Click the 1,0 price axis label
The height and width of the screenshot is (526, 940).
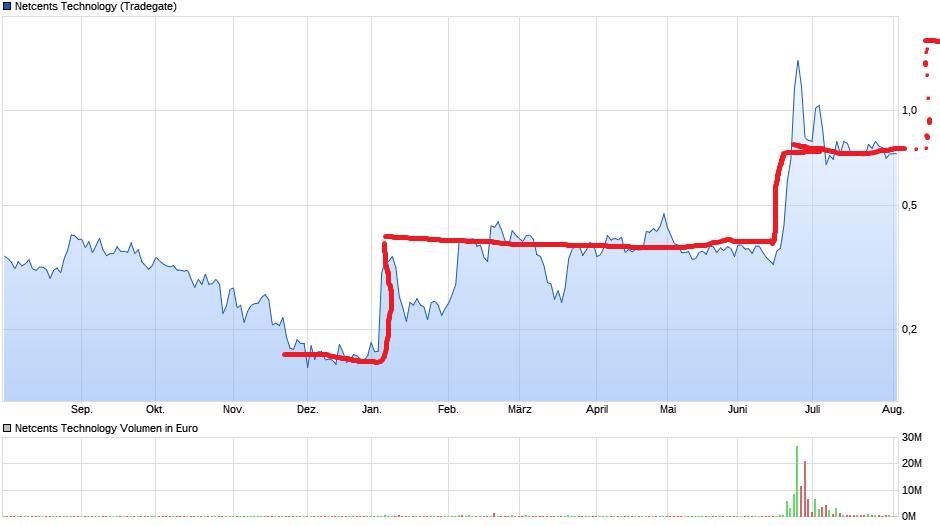[909, 110]
